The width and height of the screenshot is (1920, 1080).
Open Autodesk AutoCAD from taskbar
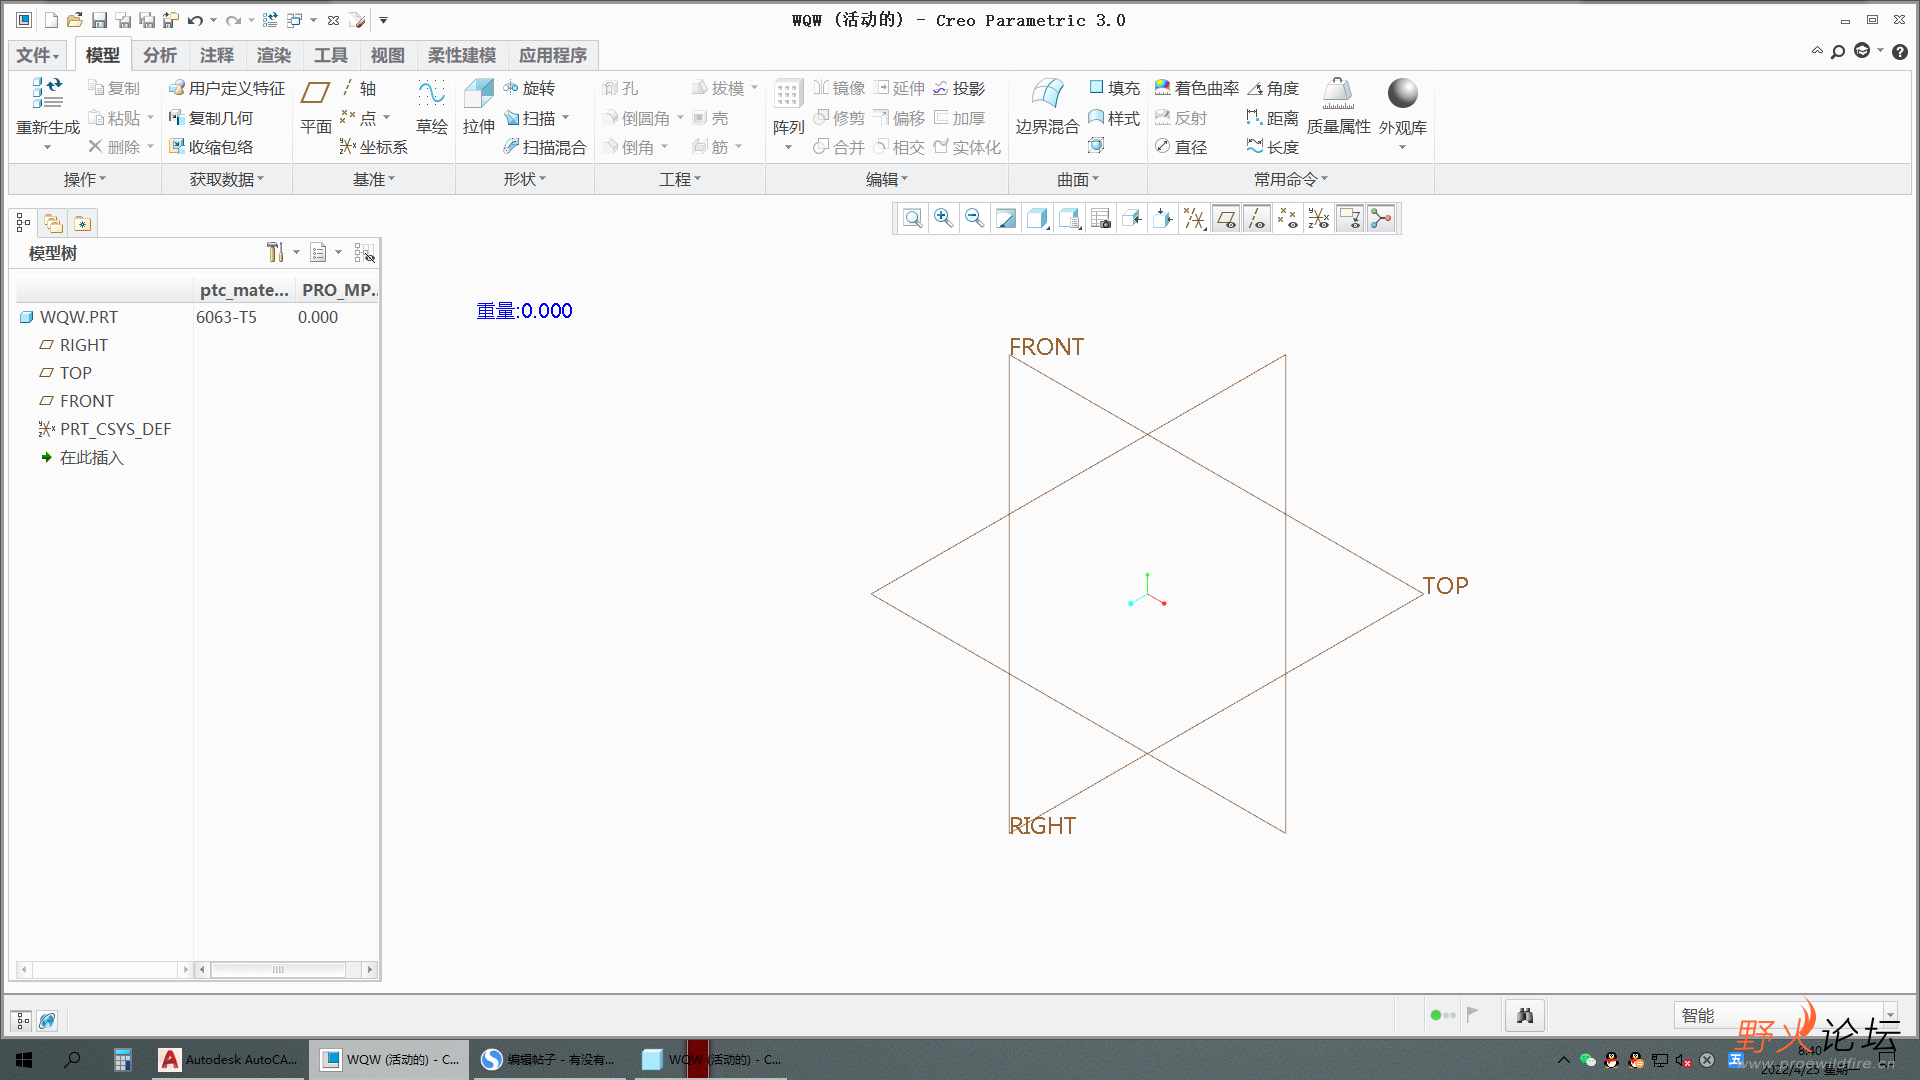(229, 1059)
